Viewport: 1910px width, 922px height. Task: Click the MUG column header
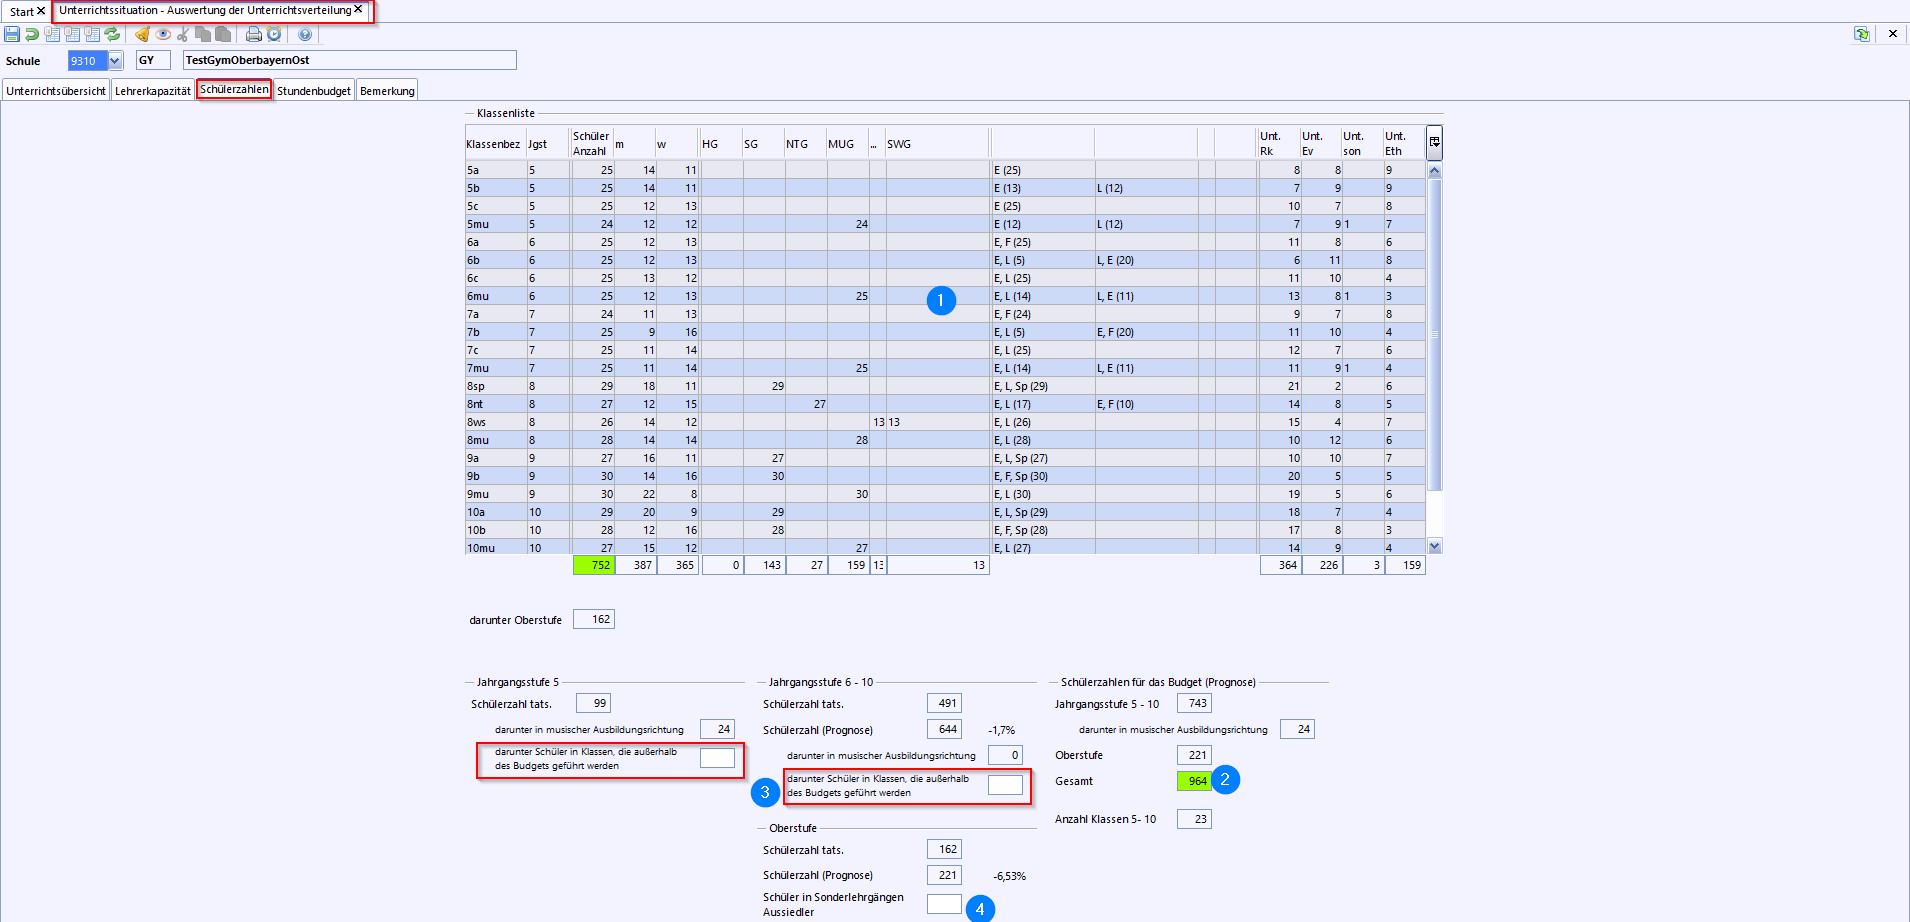[x=847, y=143]
